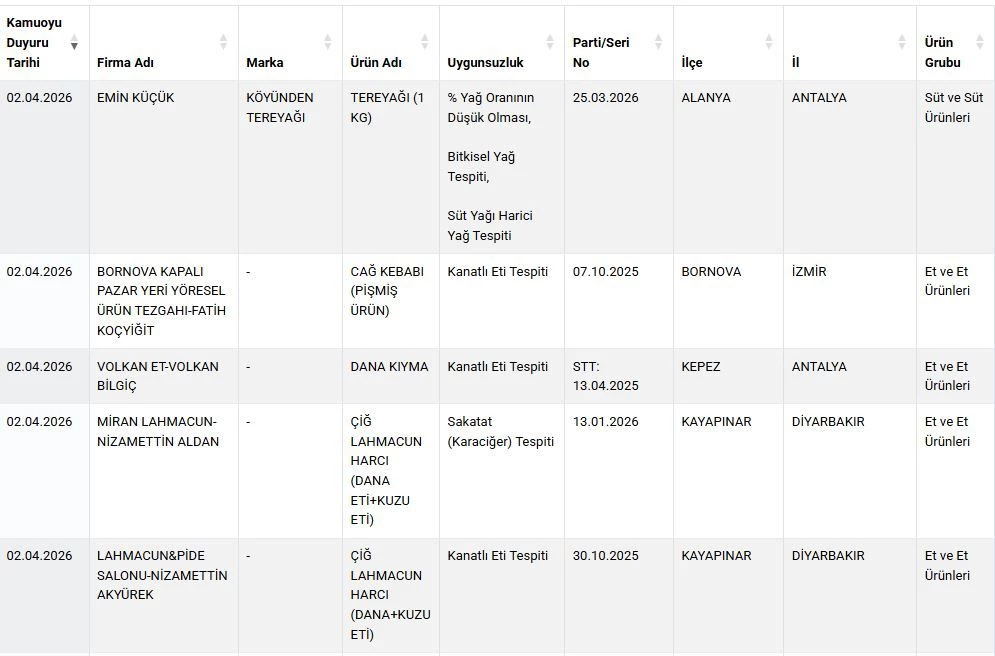Select Süt ve Süt Ürünleri group cell
The image size is (995, 656).
[x=953, y=108]
